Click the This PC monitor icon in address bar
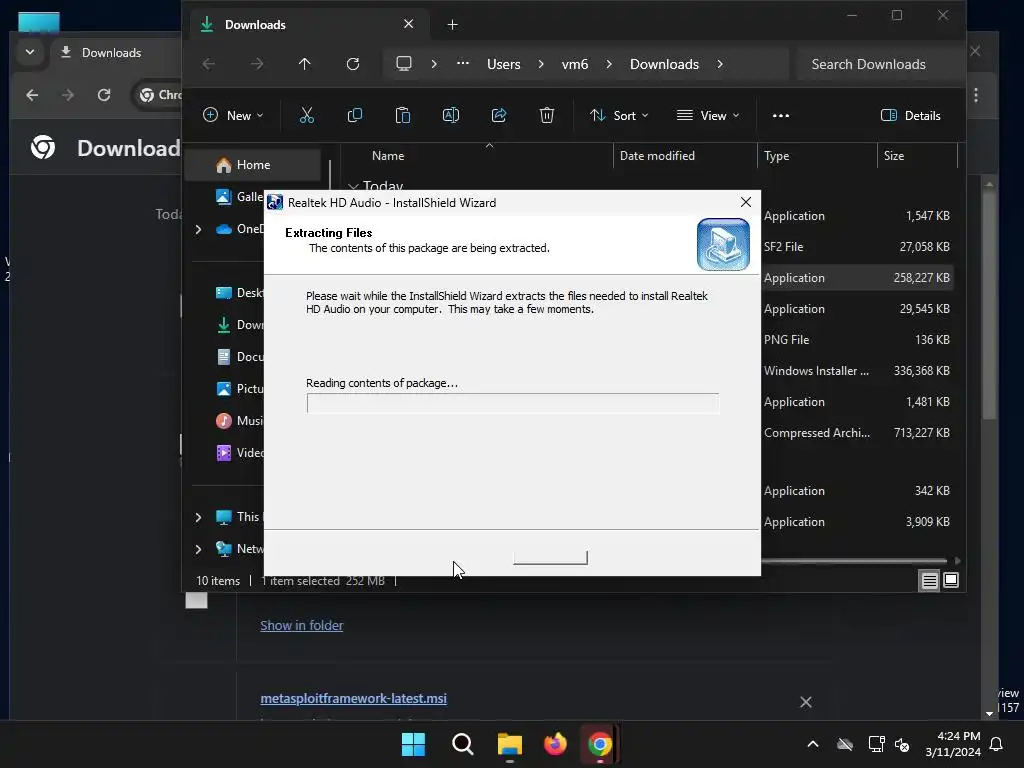The height and width of the screenshot is (768, 1024). tap(404, 64)
